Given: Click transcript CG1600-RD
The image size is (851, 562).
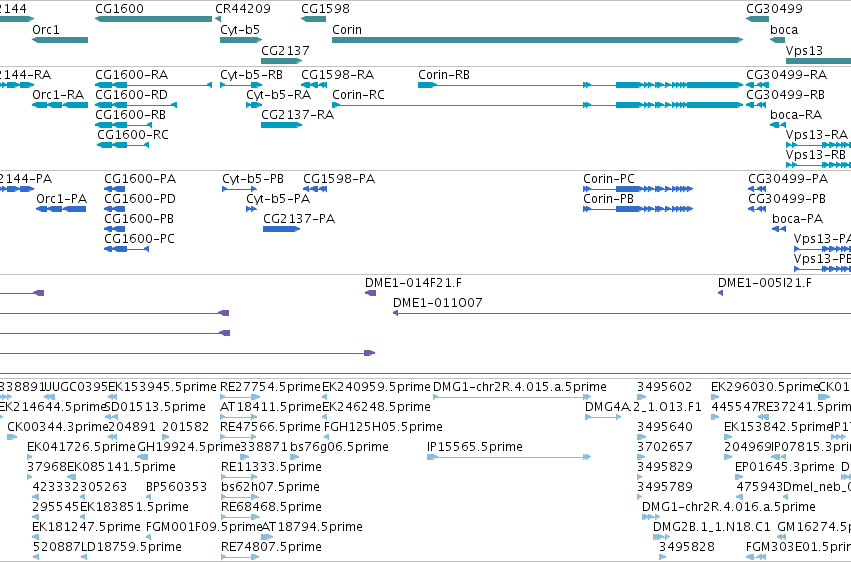Looking at the screenshot, I should (136, 105).
